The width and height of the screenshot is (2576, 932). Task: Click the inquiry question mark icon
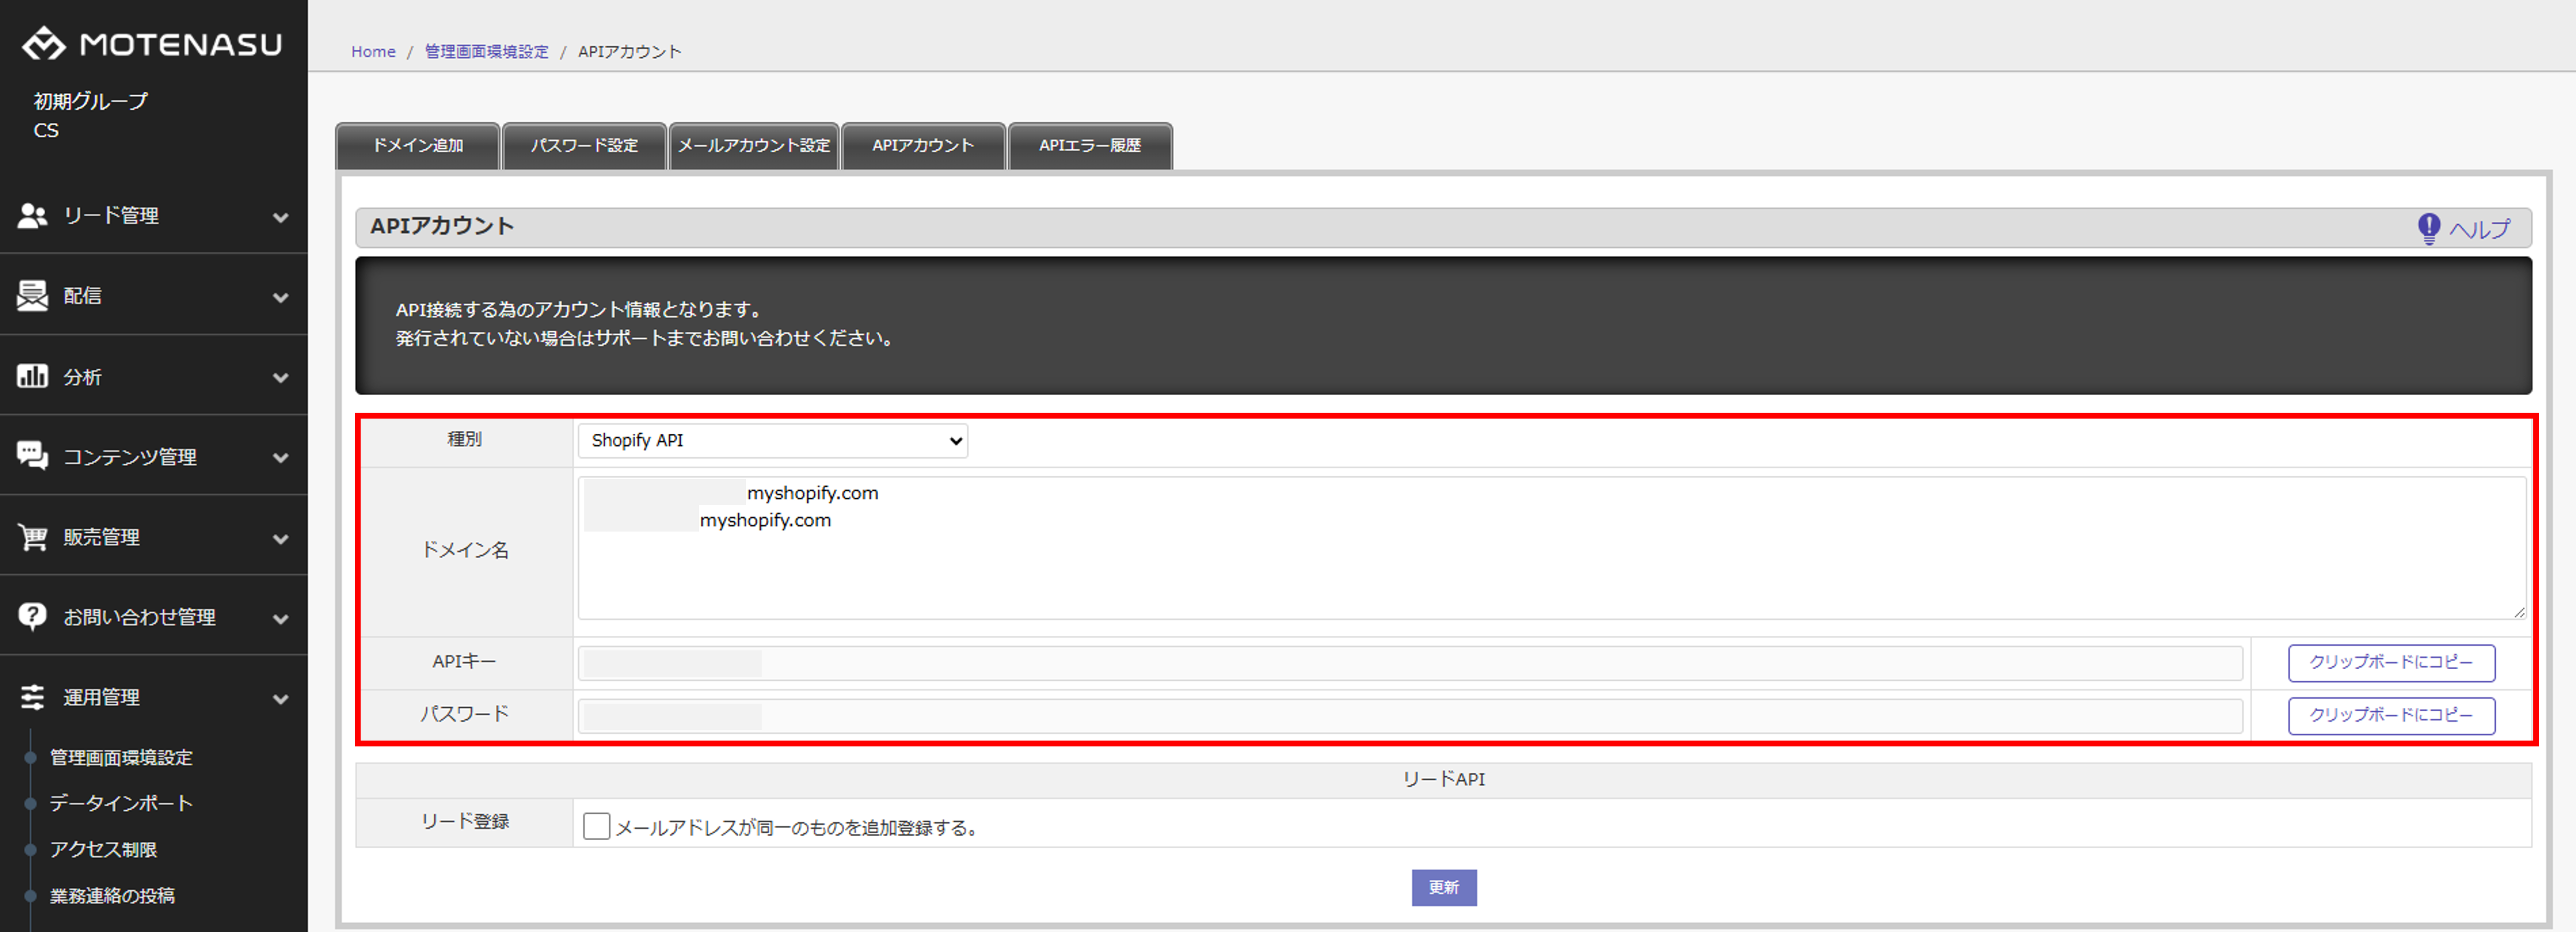(32, 616)
